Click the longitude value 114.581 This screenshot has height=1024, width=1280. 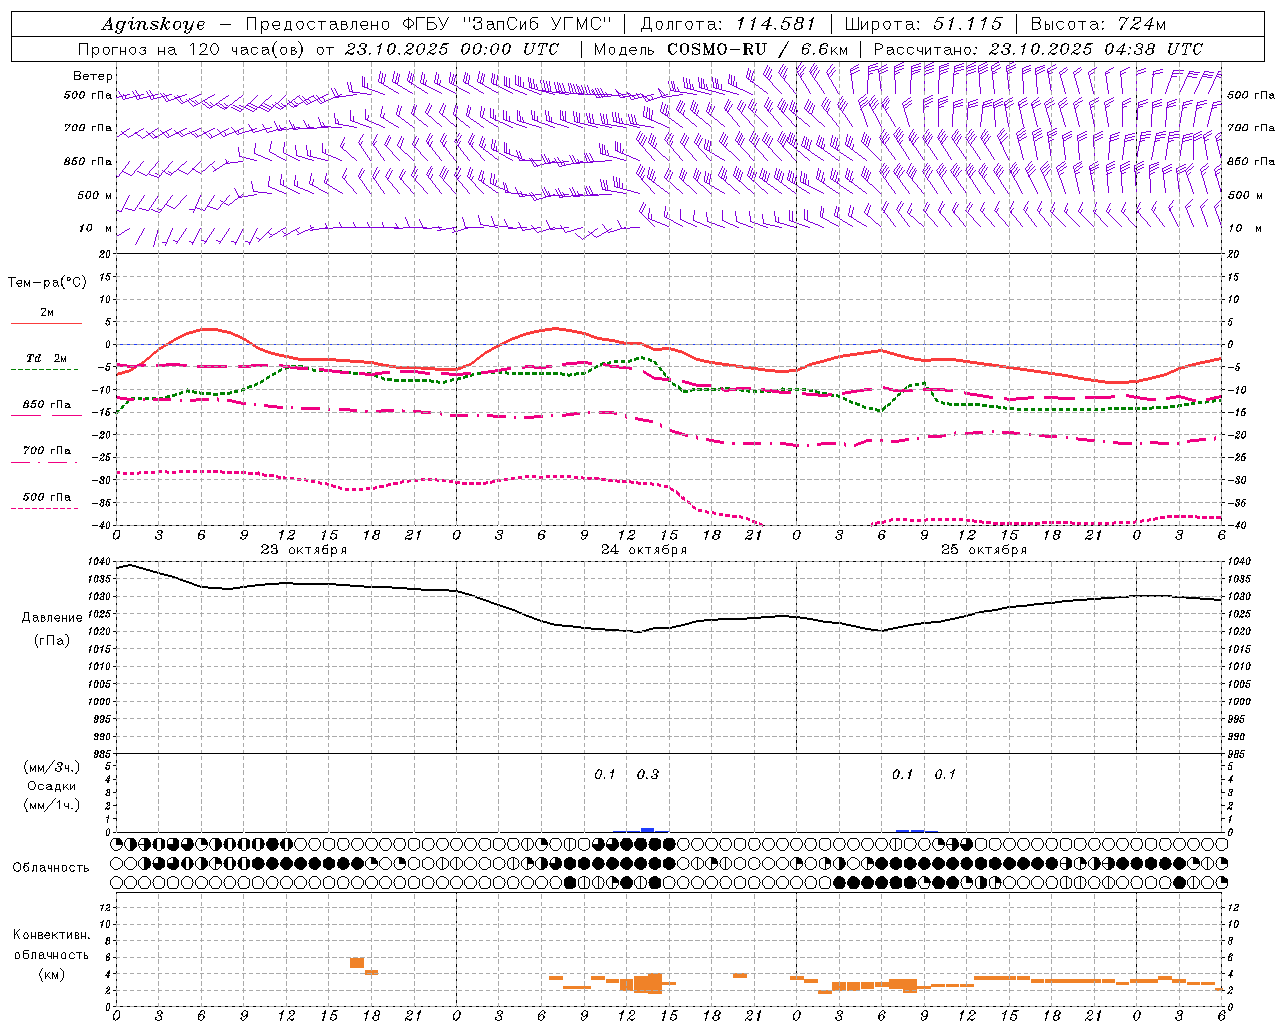[x=775, y=24]
